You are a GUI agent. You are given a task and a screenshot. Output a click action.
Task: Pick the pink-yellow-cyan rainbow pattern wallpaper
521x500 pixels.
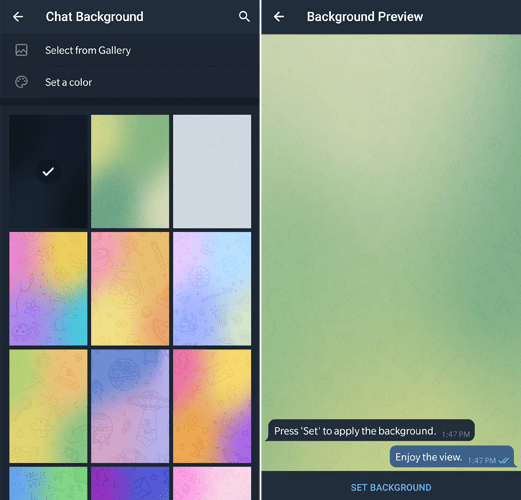pyautogui.click(x=48, y=289)
